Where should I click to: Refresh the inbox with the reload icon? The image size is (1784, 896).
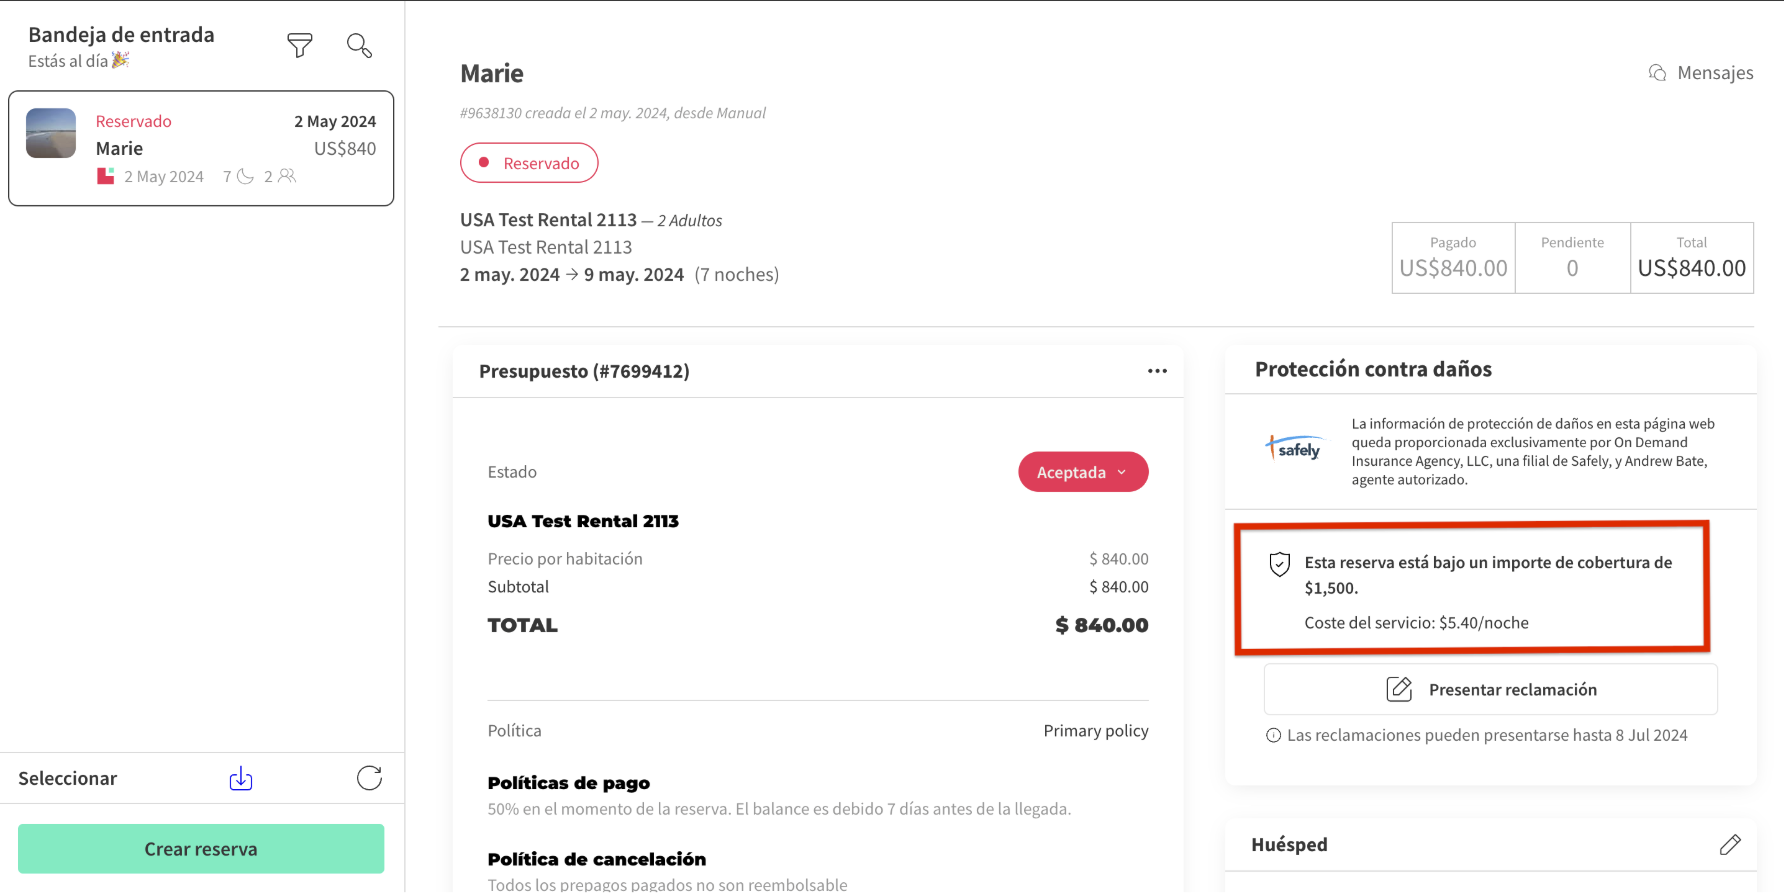[369, 779]
